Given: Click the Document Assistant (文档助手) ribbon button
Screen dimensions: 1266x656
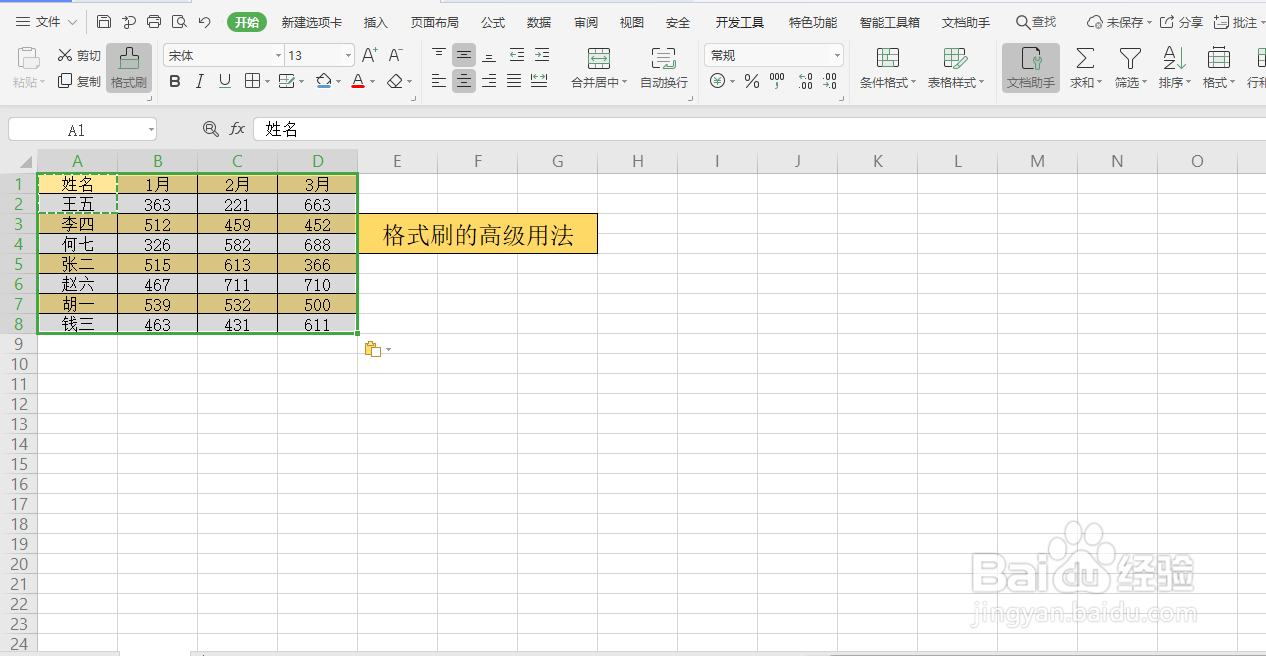Looking at the screenshot, I should [x=1031, y=68].
